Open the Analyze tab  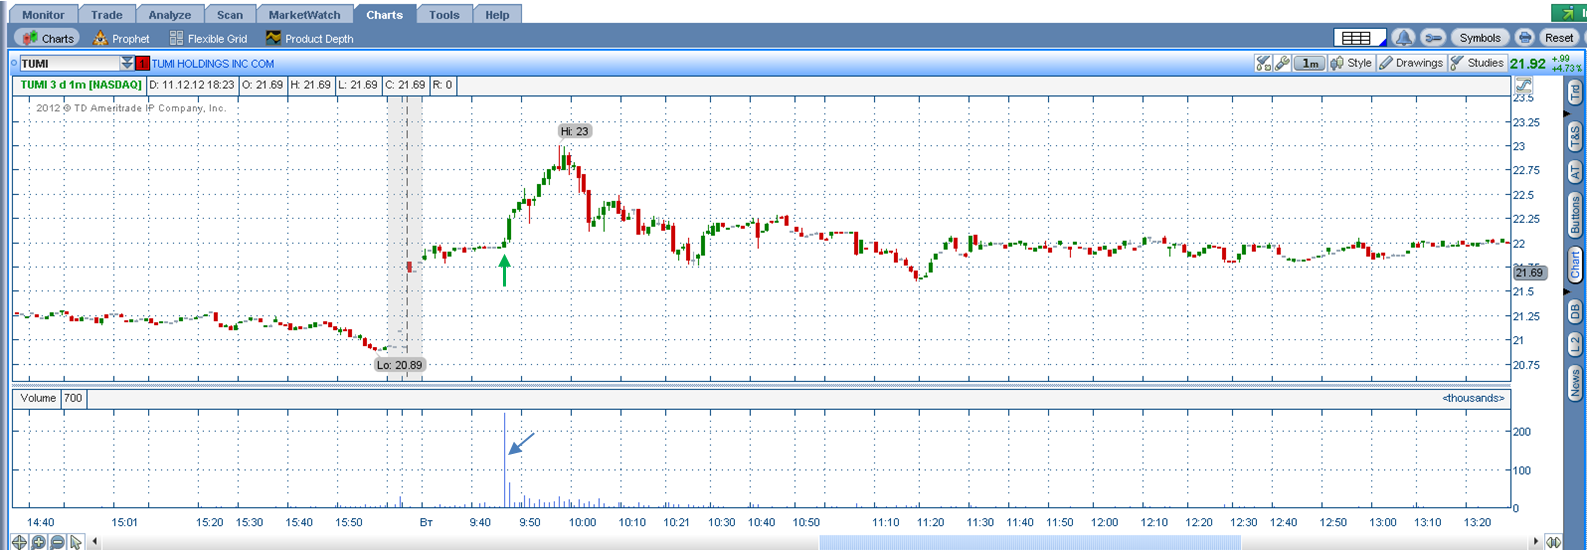coord(170,14)
